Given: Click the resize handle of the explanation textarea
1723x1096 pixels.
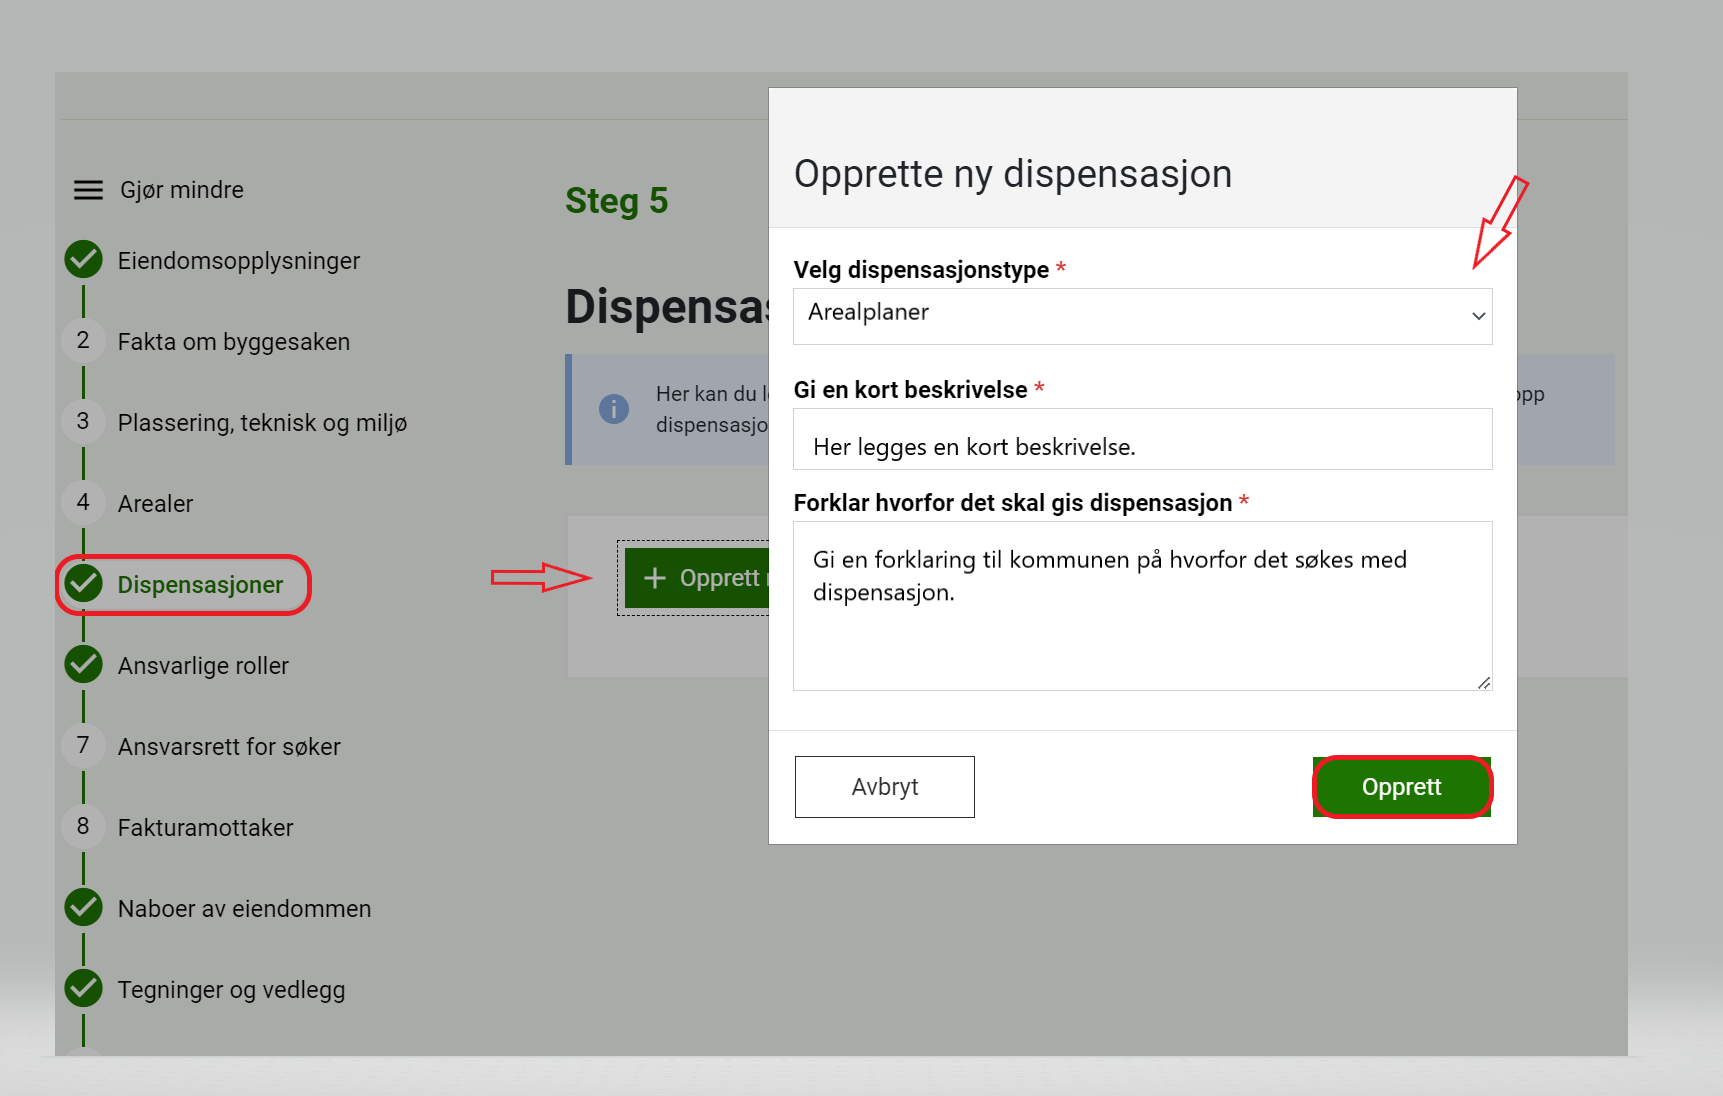Looking at the screenshot, I should 1483,683.
